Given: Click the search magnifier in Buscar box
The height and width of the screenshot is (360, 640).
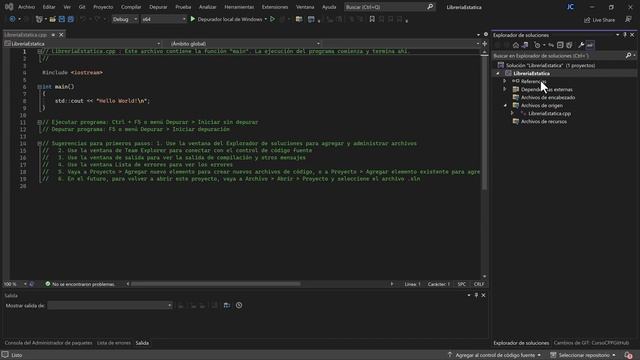Looking at the screenshot, I should pyautogui.click(x=430, y=7).
